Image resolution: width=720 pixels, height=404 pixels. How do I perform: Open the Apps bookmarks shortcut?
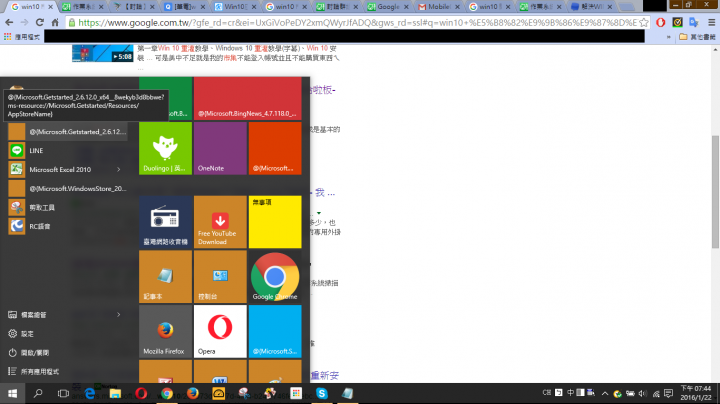(22, 37)
